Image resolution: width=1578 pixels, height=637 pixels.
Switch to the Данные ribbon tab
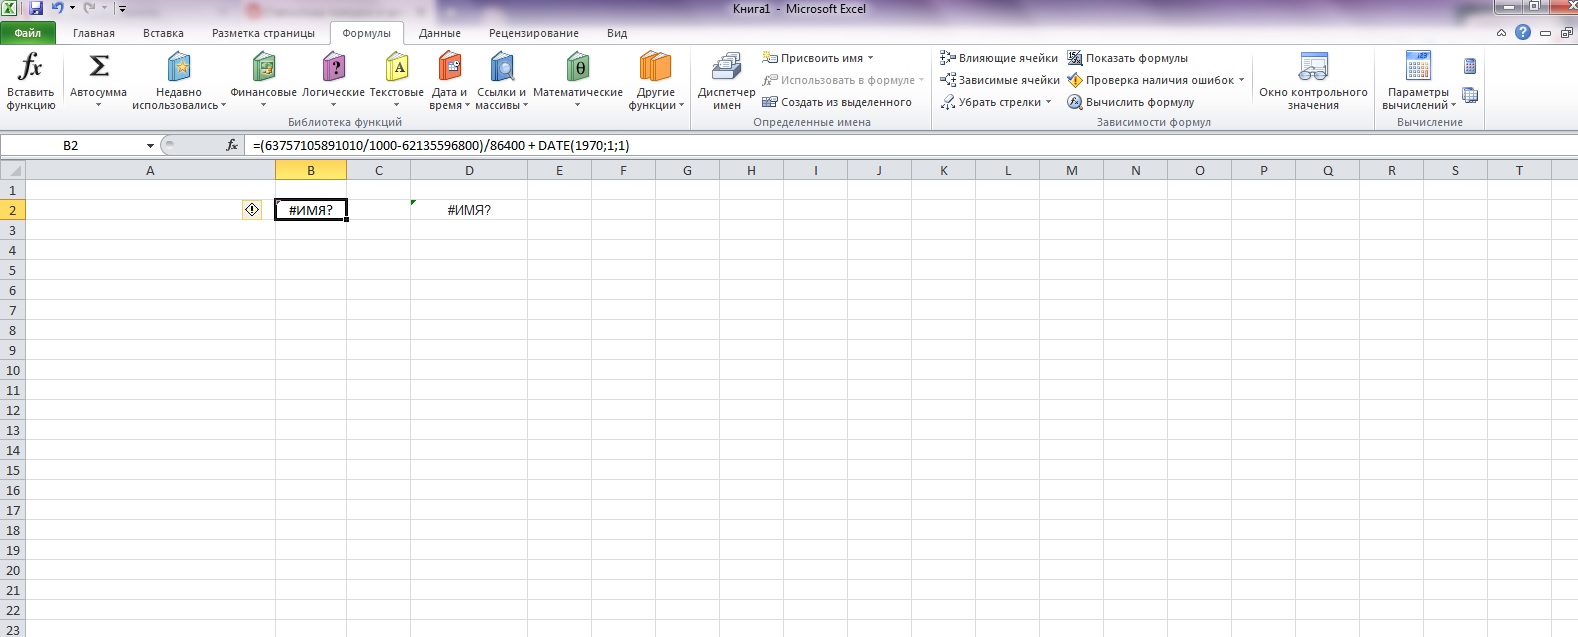point(439,33)
